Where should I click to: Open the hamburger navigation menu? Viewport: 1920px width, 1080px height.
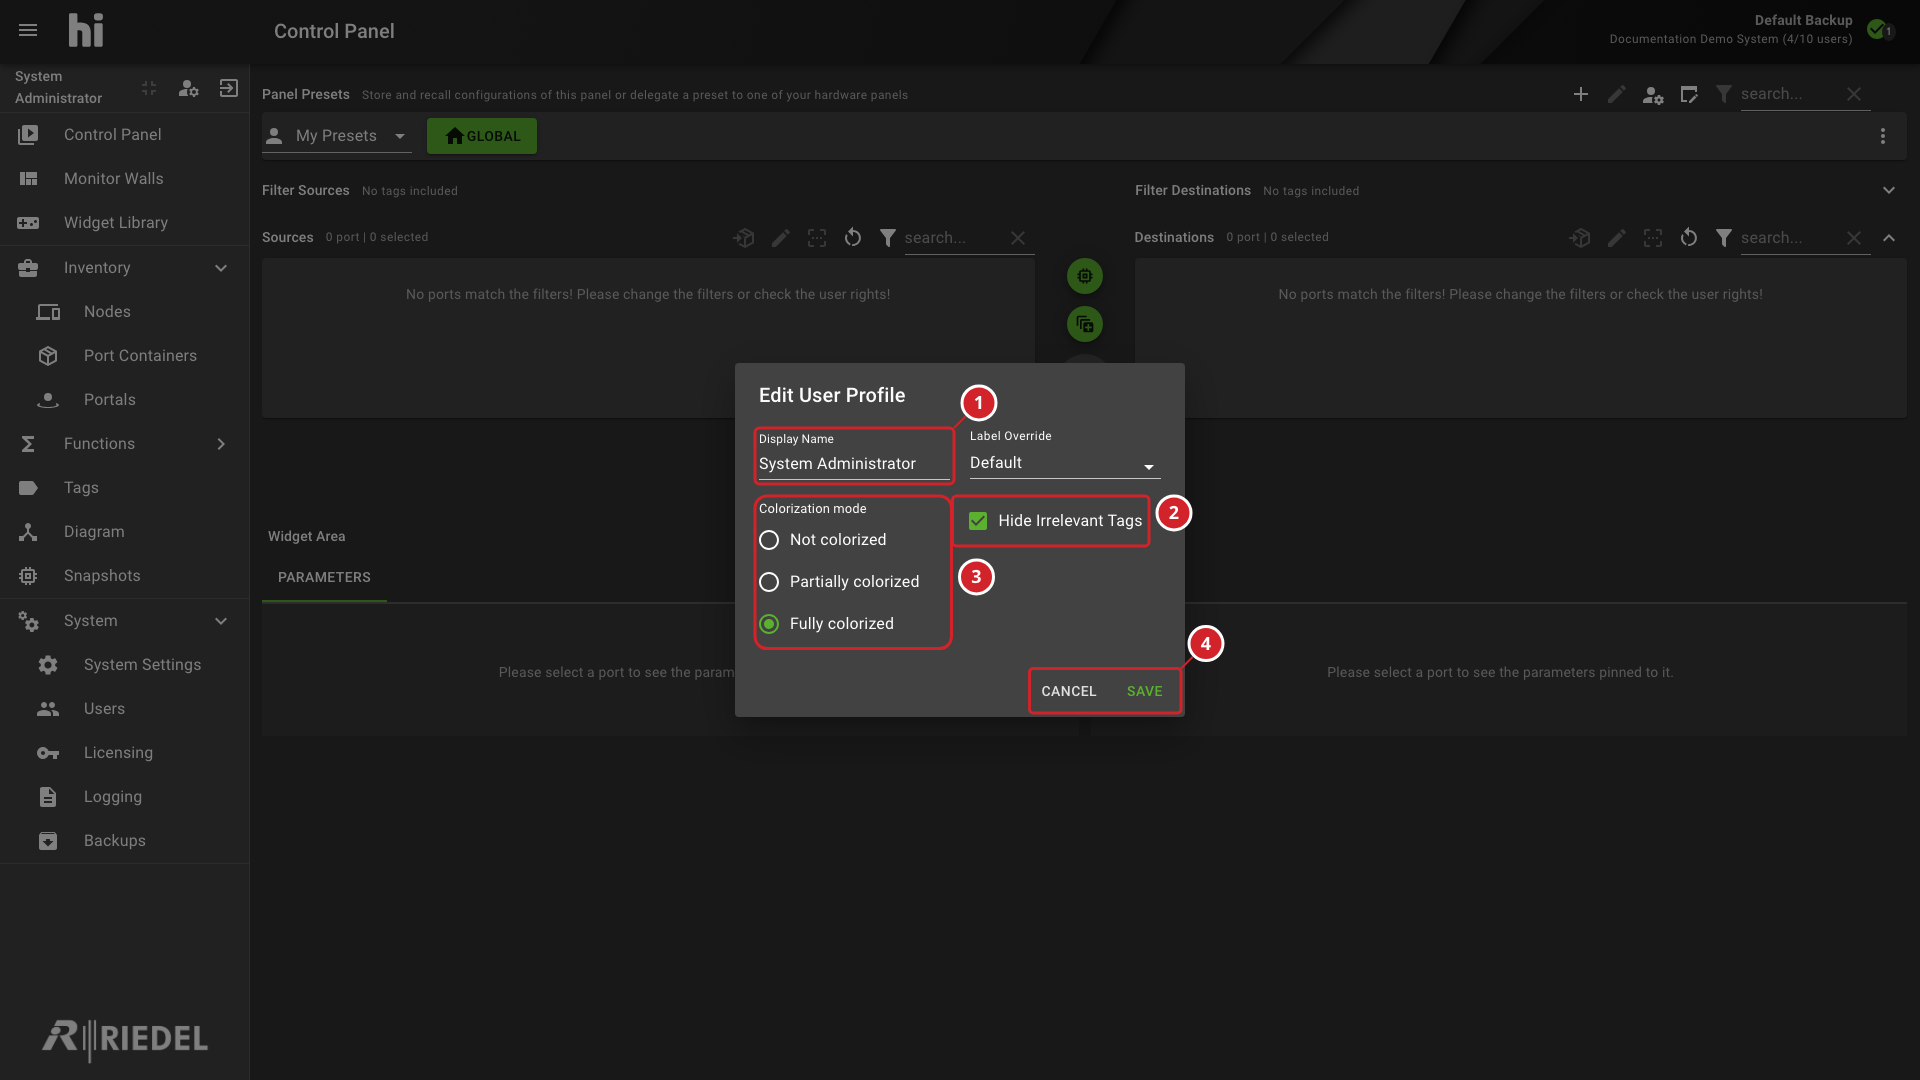pyautogui.click(x=28, y=31)
